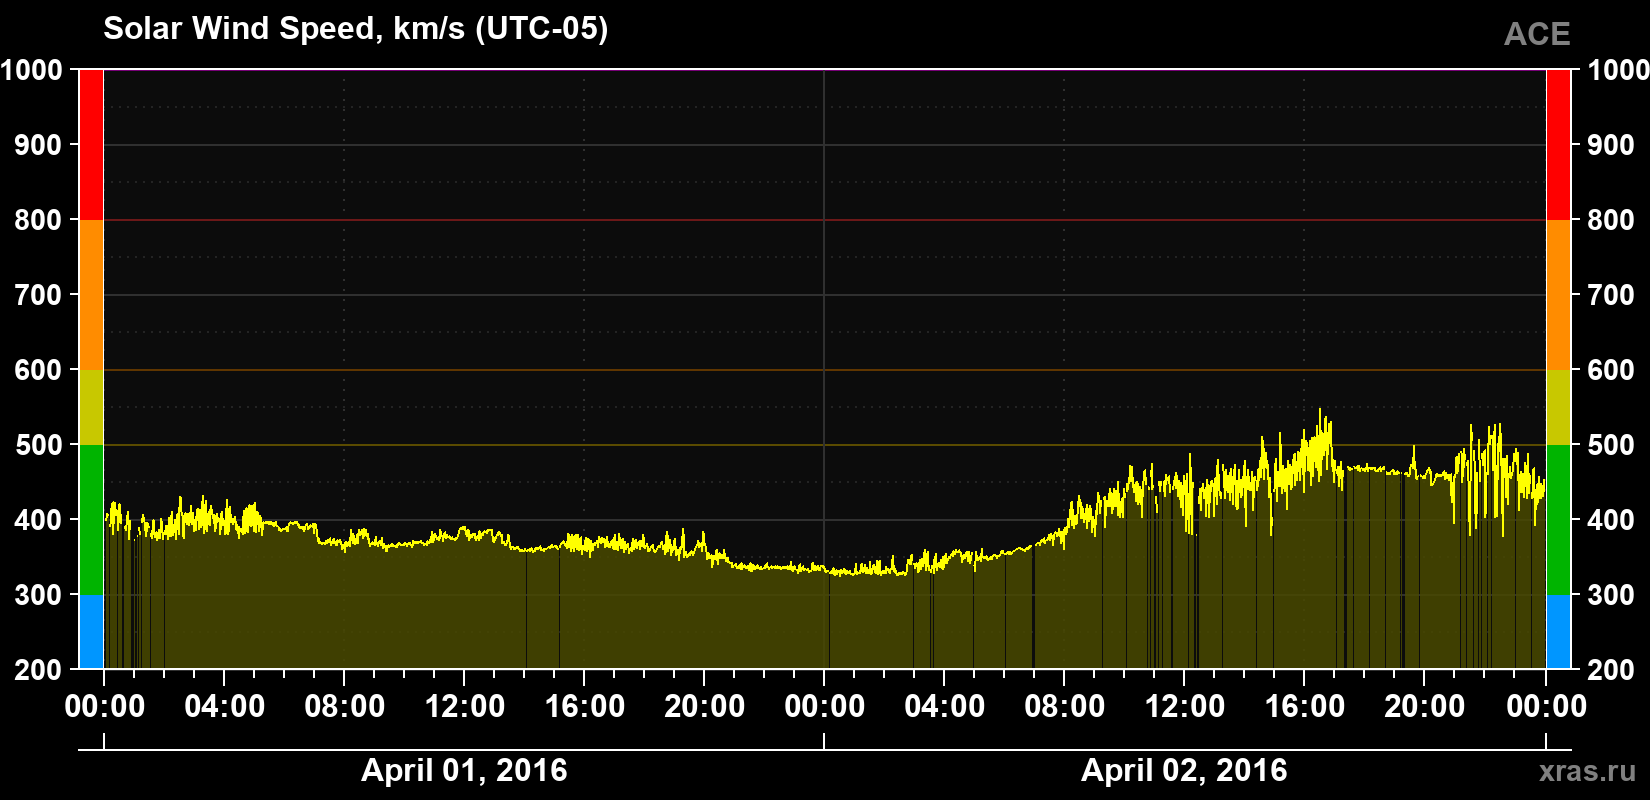Click the "700" value on the left axis
This screenshot has width=1650, height=800.
[x=38, y=295]
